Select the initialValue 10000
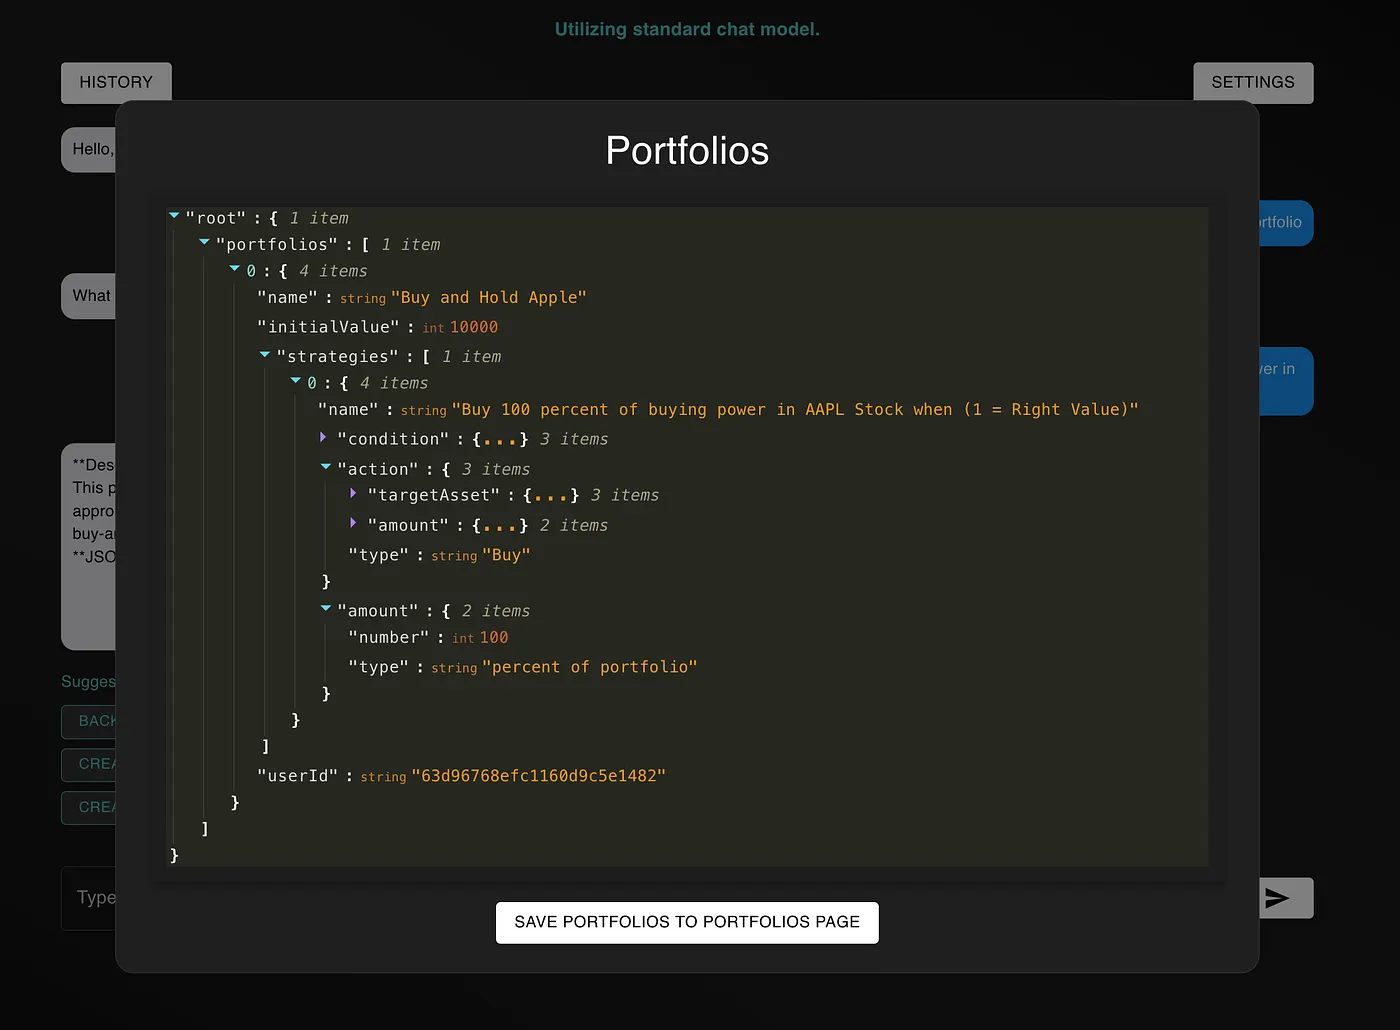 (x=474, y=328)
